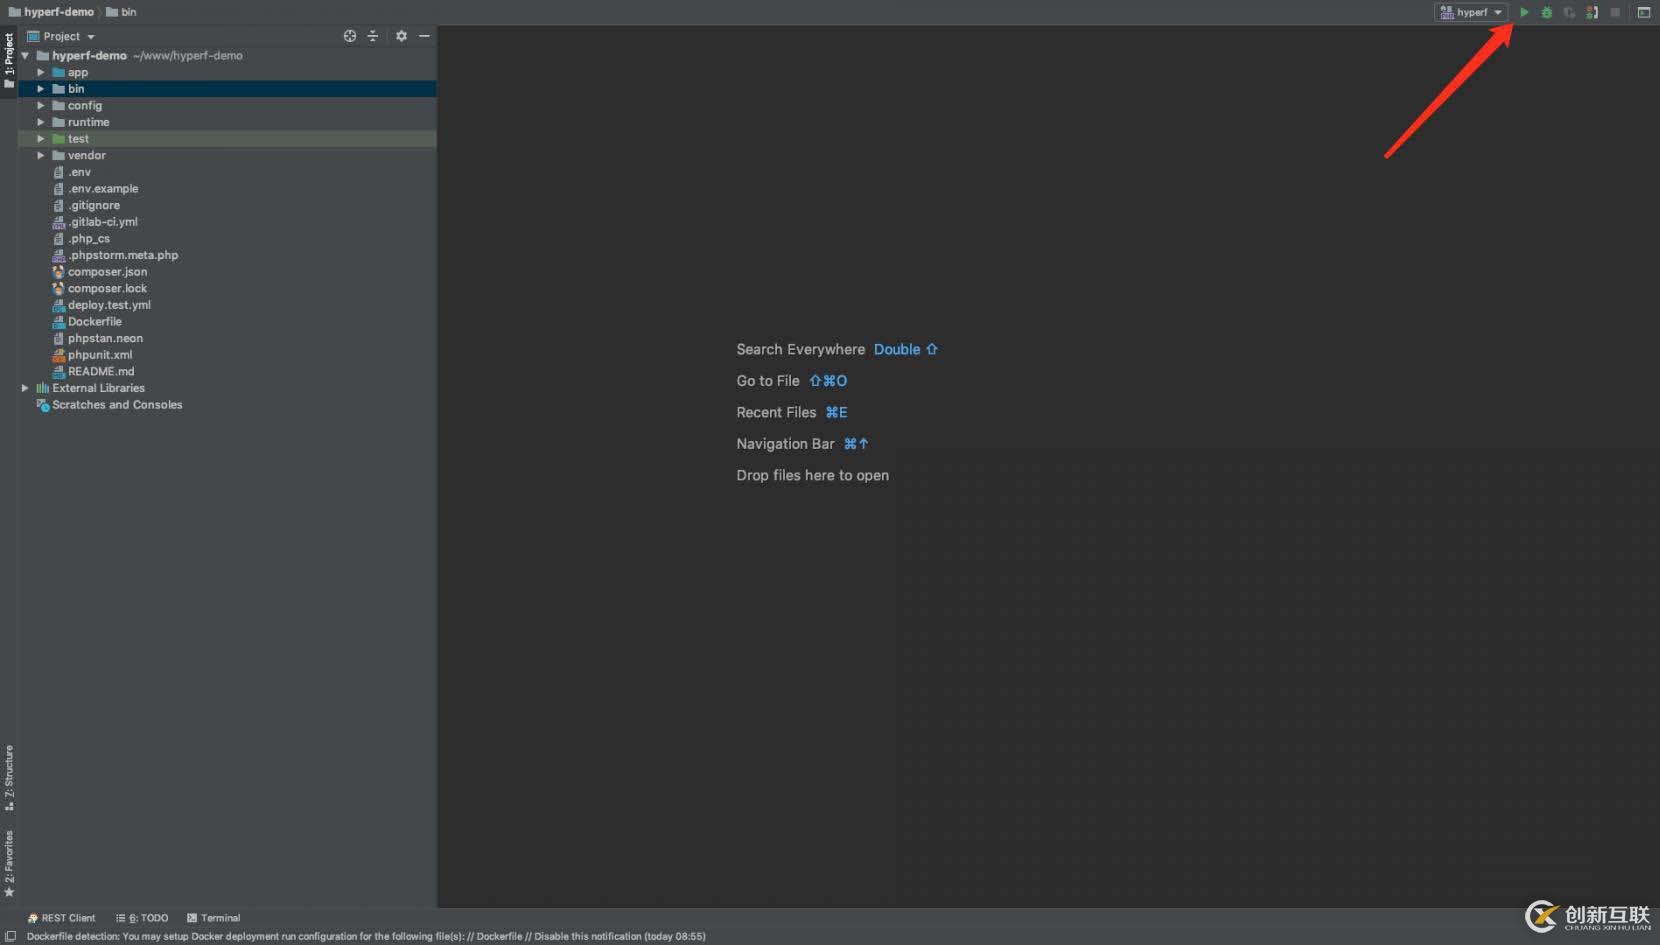Click the PHP debug connections listener icon

[1592, 12]
